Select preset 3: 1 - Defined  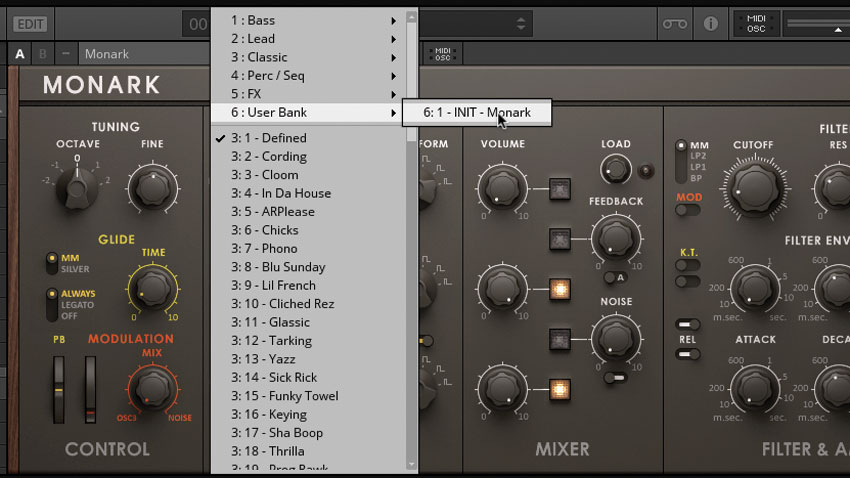[x=309, y=138]
